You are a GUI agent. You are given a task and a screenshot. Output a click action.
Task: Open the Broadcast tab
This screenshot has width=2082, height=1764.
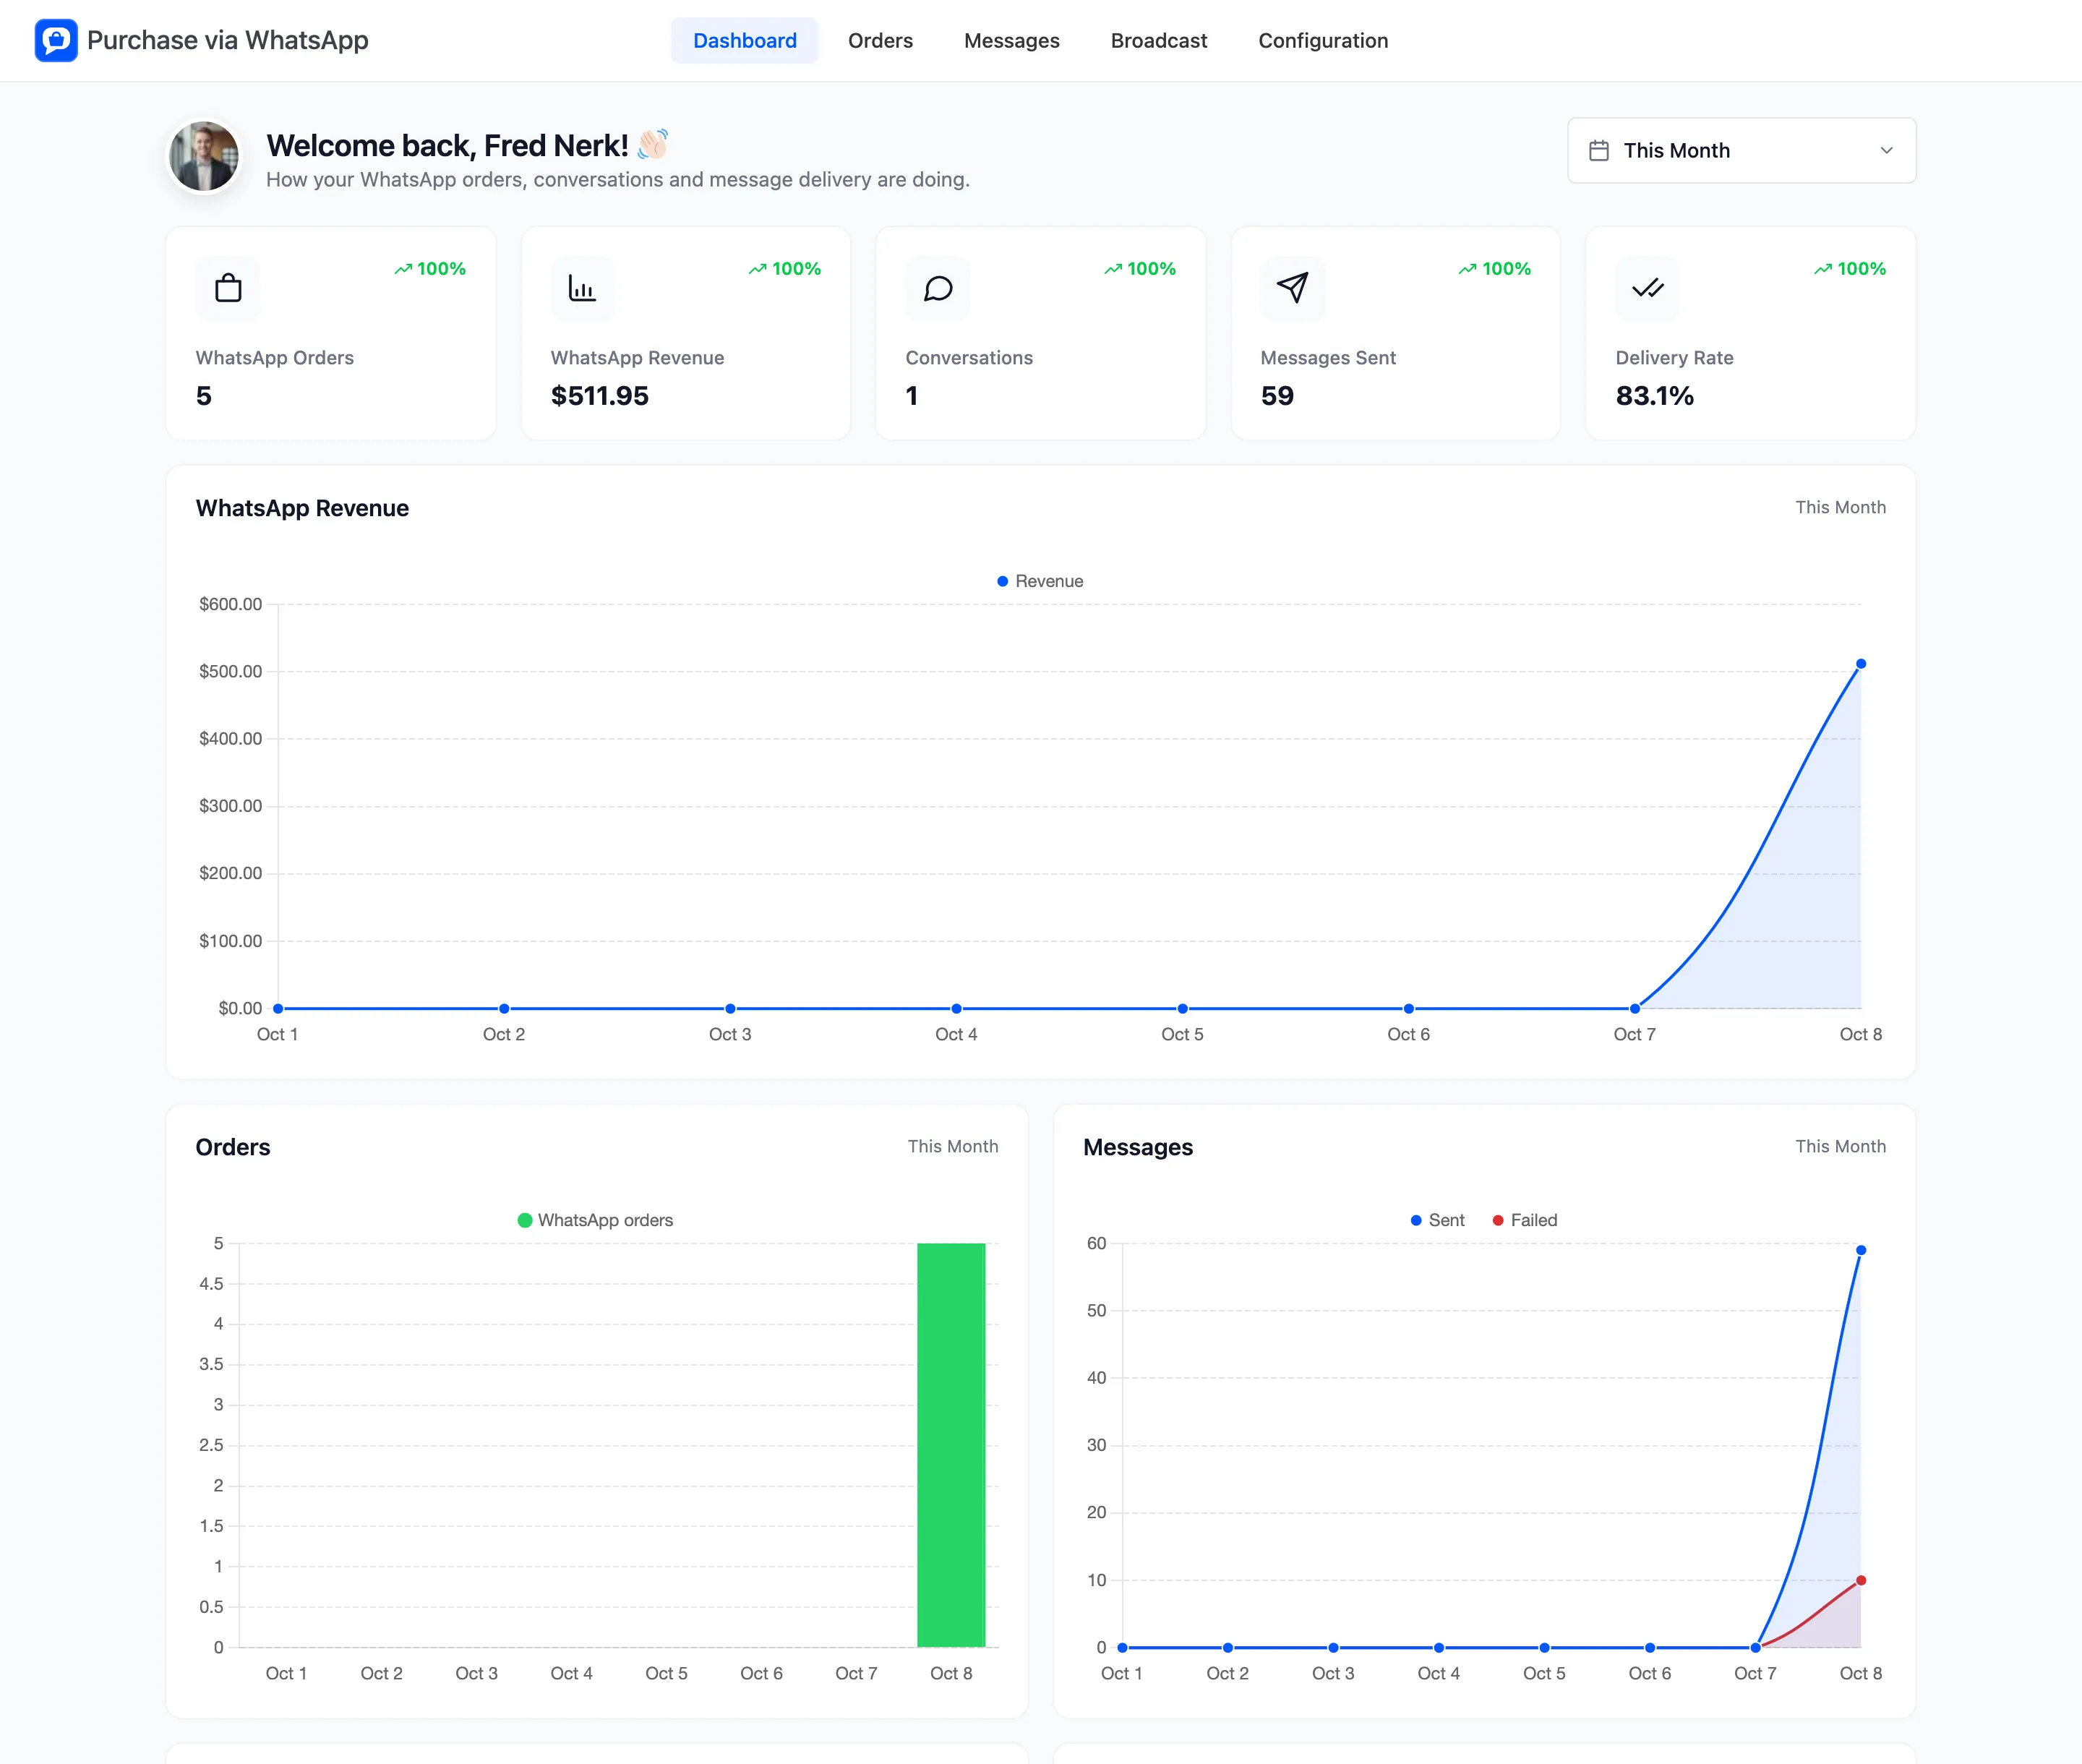click(1158, 41)
